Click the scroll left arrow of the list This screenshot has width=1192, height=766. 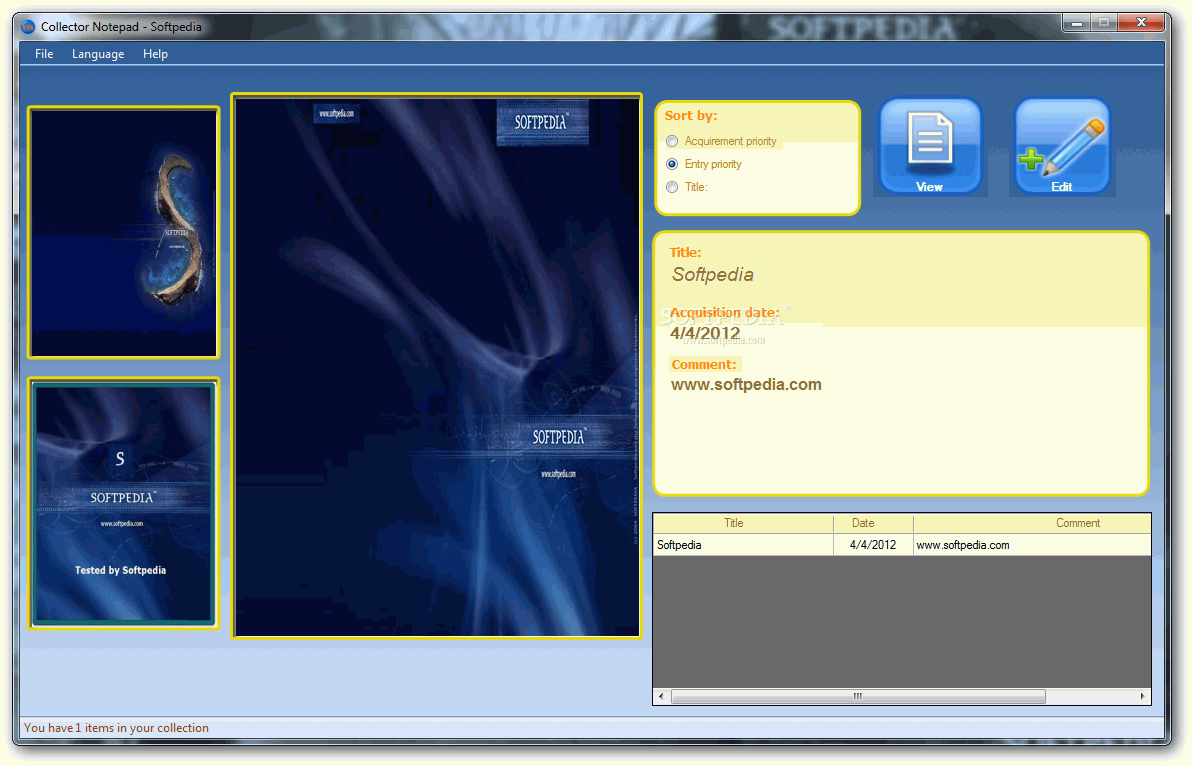tap(661, 696)
